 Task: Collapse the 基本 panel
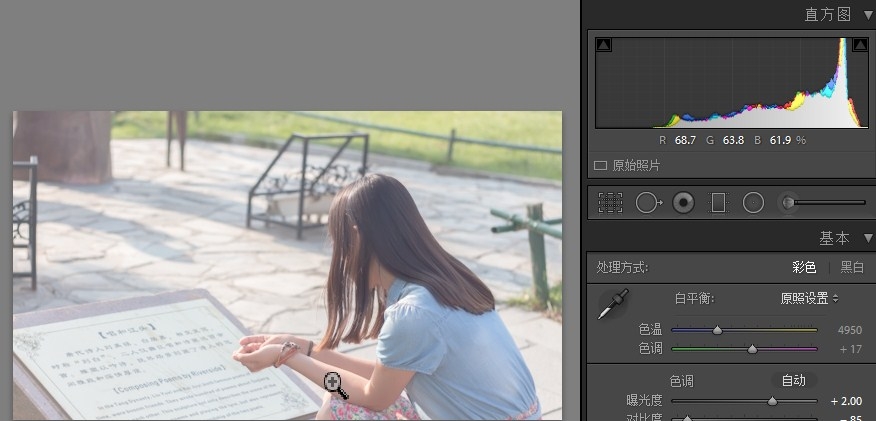pyautogui.click(x=867, y=238)
